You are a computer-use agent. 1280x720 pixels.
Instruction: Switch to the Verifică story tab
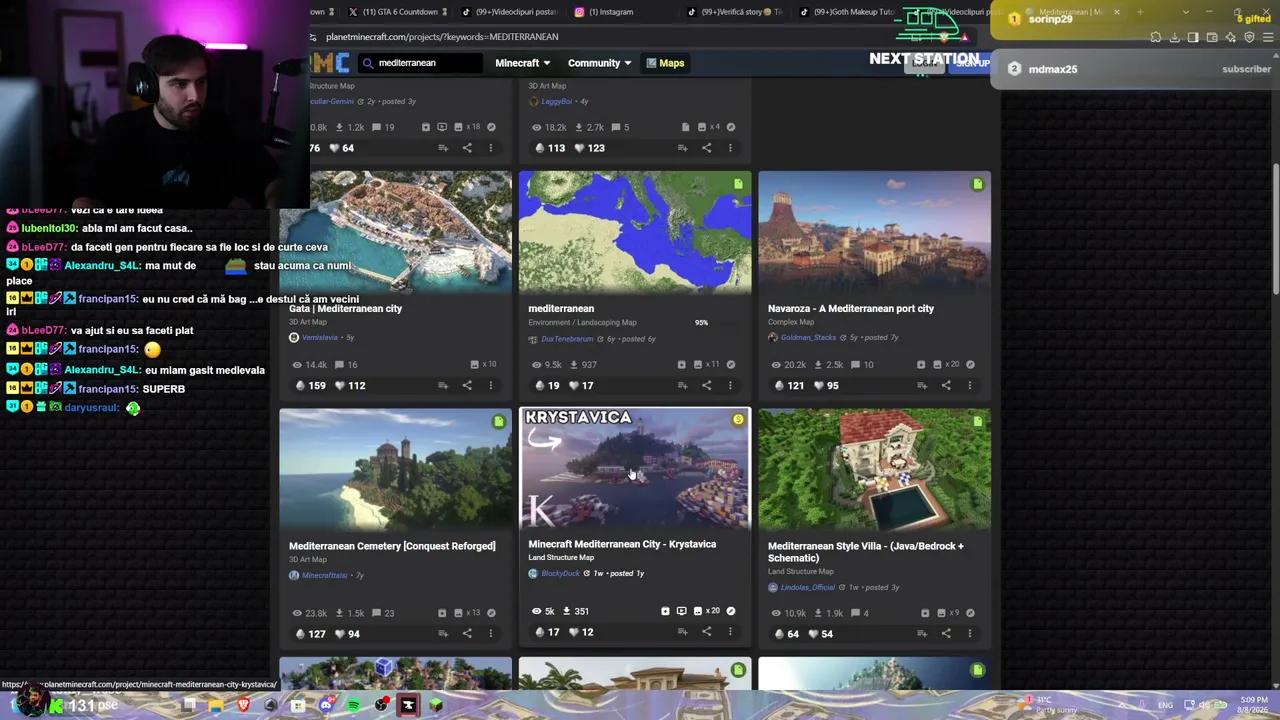pos(735,12)
